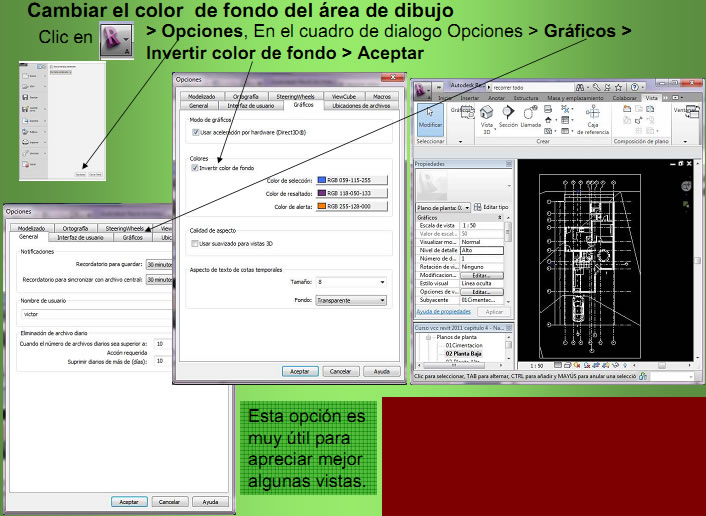
Task: Select 02 Planta Baja in project browser
Action: tap(462, 353)
